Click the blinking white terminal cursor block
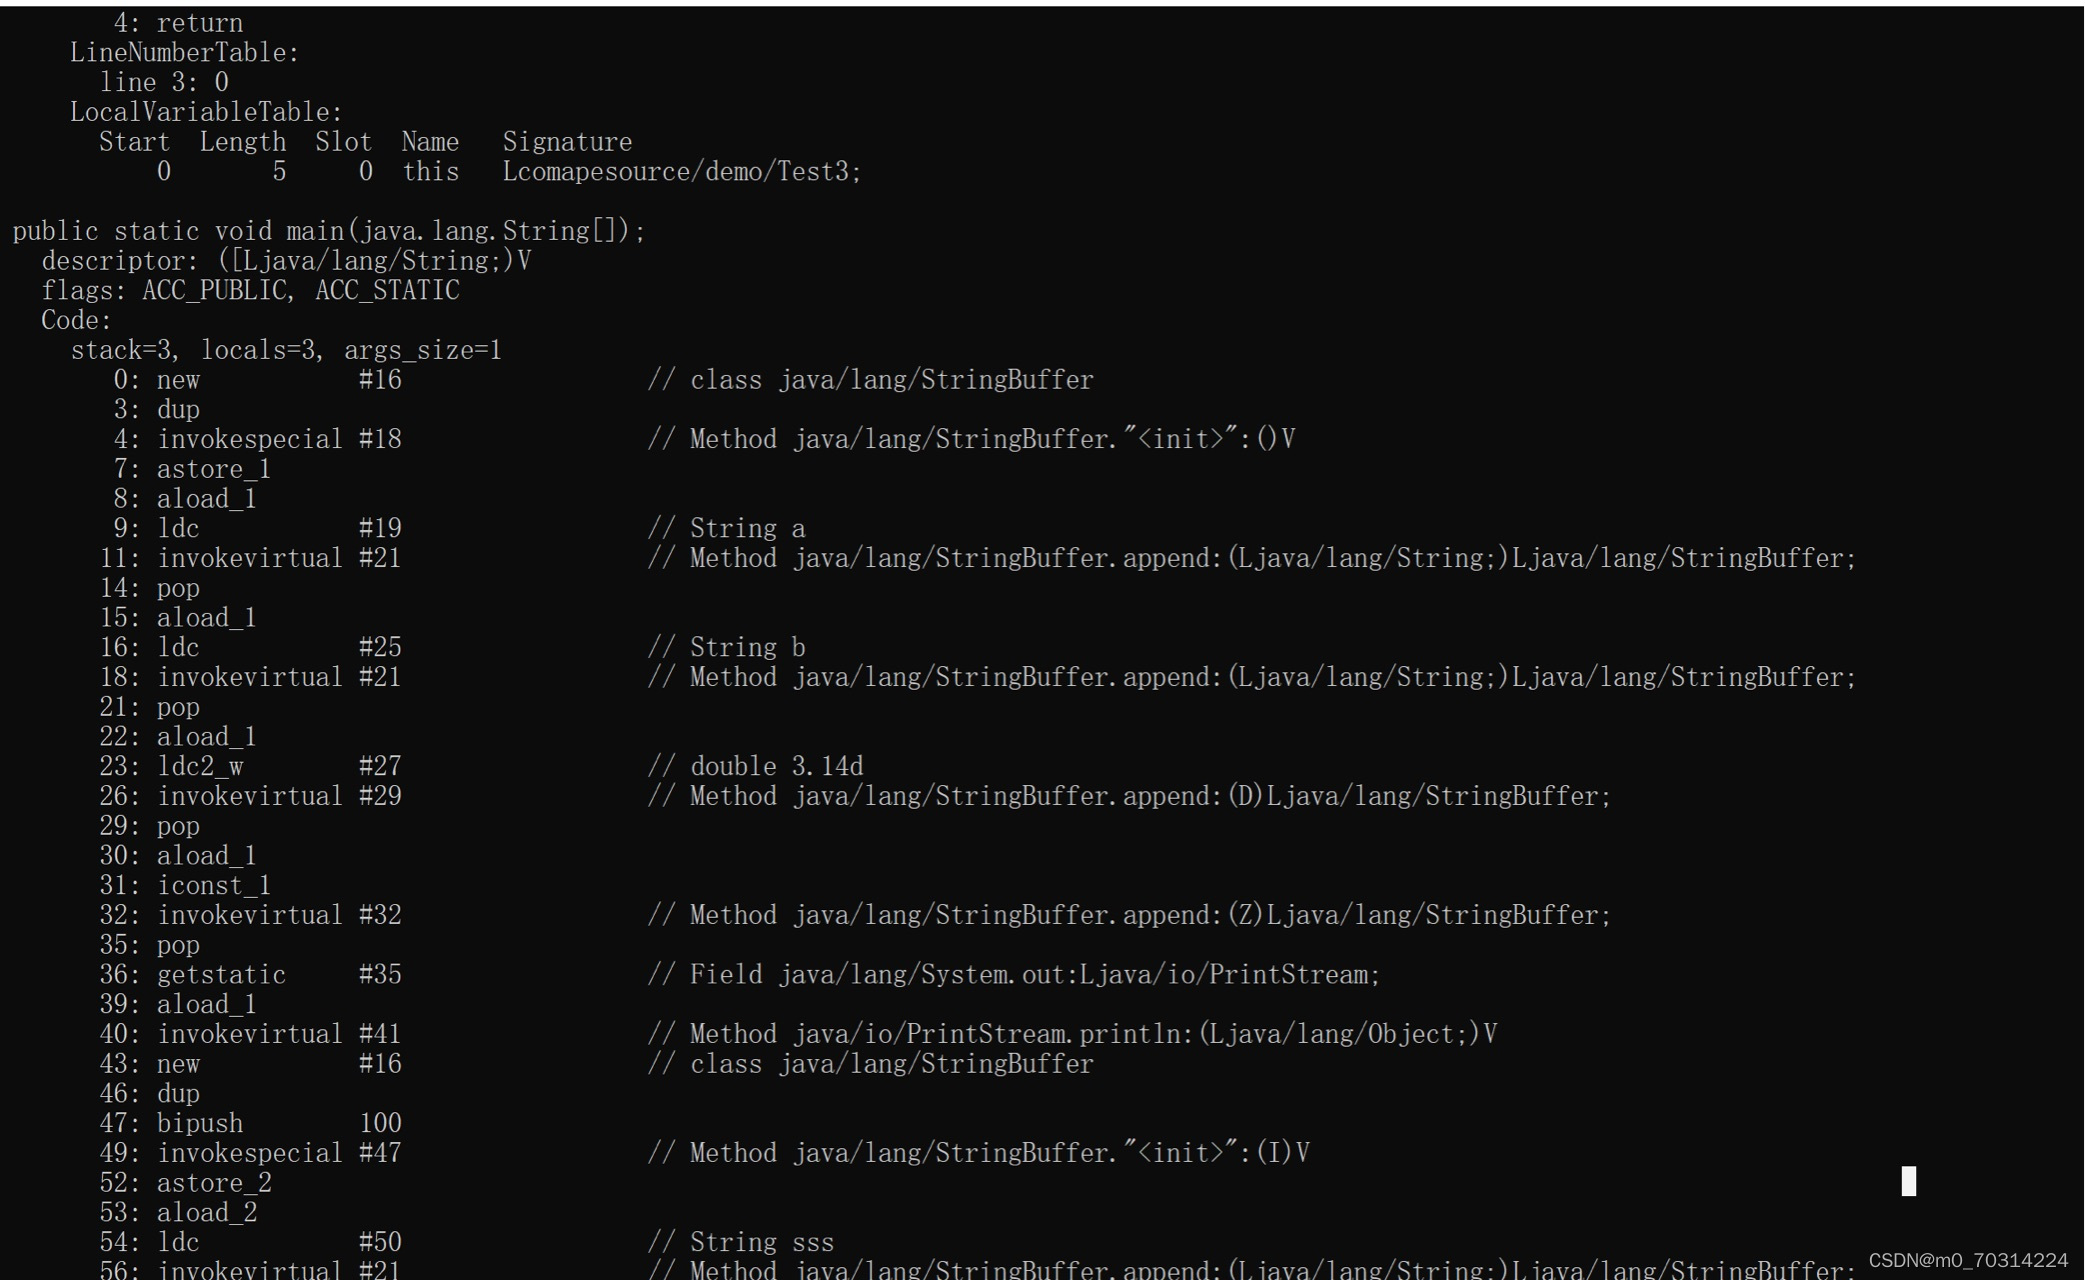 click(x=1907, y=1182)
